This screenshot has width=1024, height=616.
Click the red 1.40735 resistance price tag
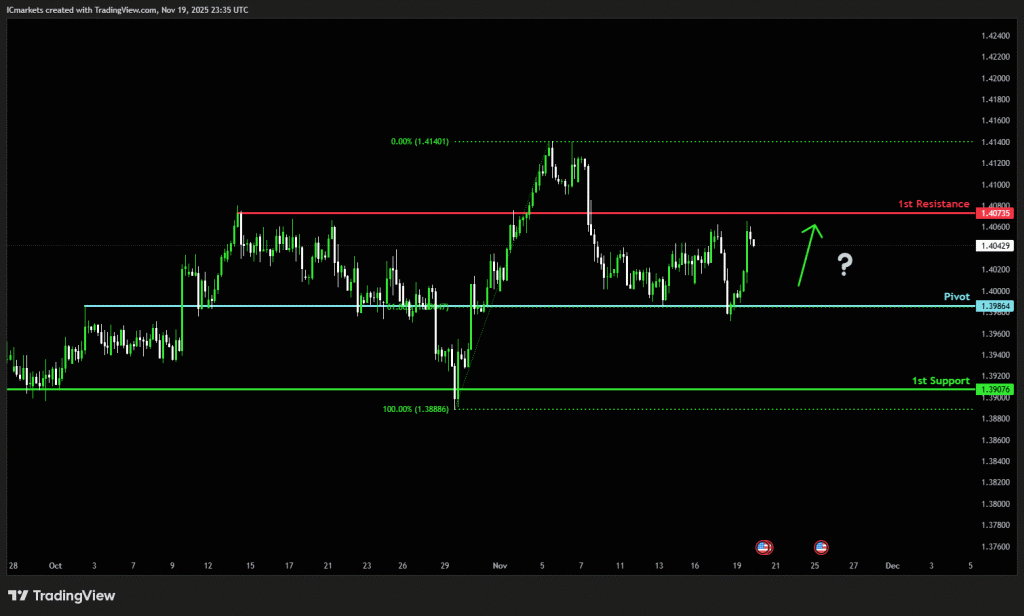pos(996,213)
